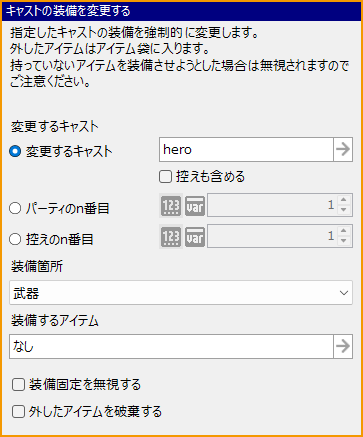Open the 装備箇所 dropdown showing 武器
This screenshot has width=363, height=437.
click(x=181, y=293)
